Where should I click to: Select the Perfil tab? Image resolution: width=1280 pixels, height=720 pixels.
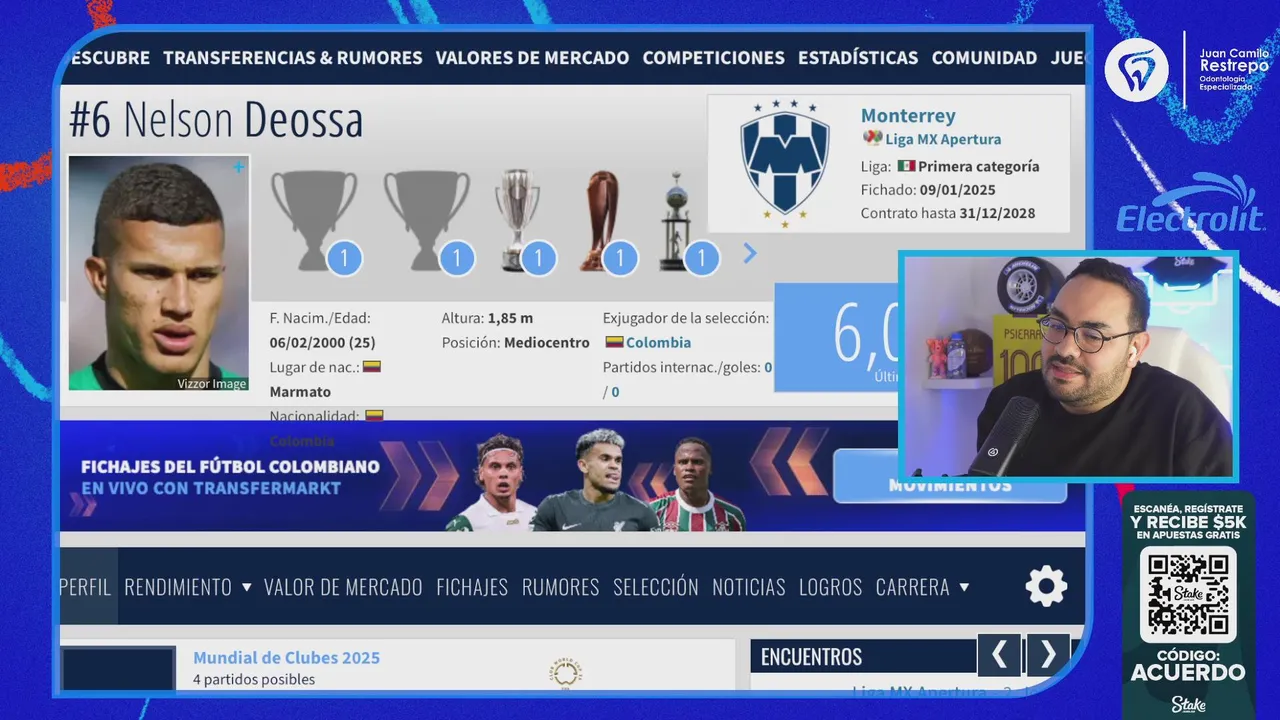pyautogui.click(x=86, y=587)
